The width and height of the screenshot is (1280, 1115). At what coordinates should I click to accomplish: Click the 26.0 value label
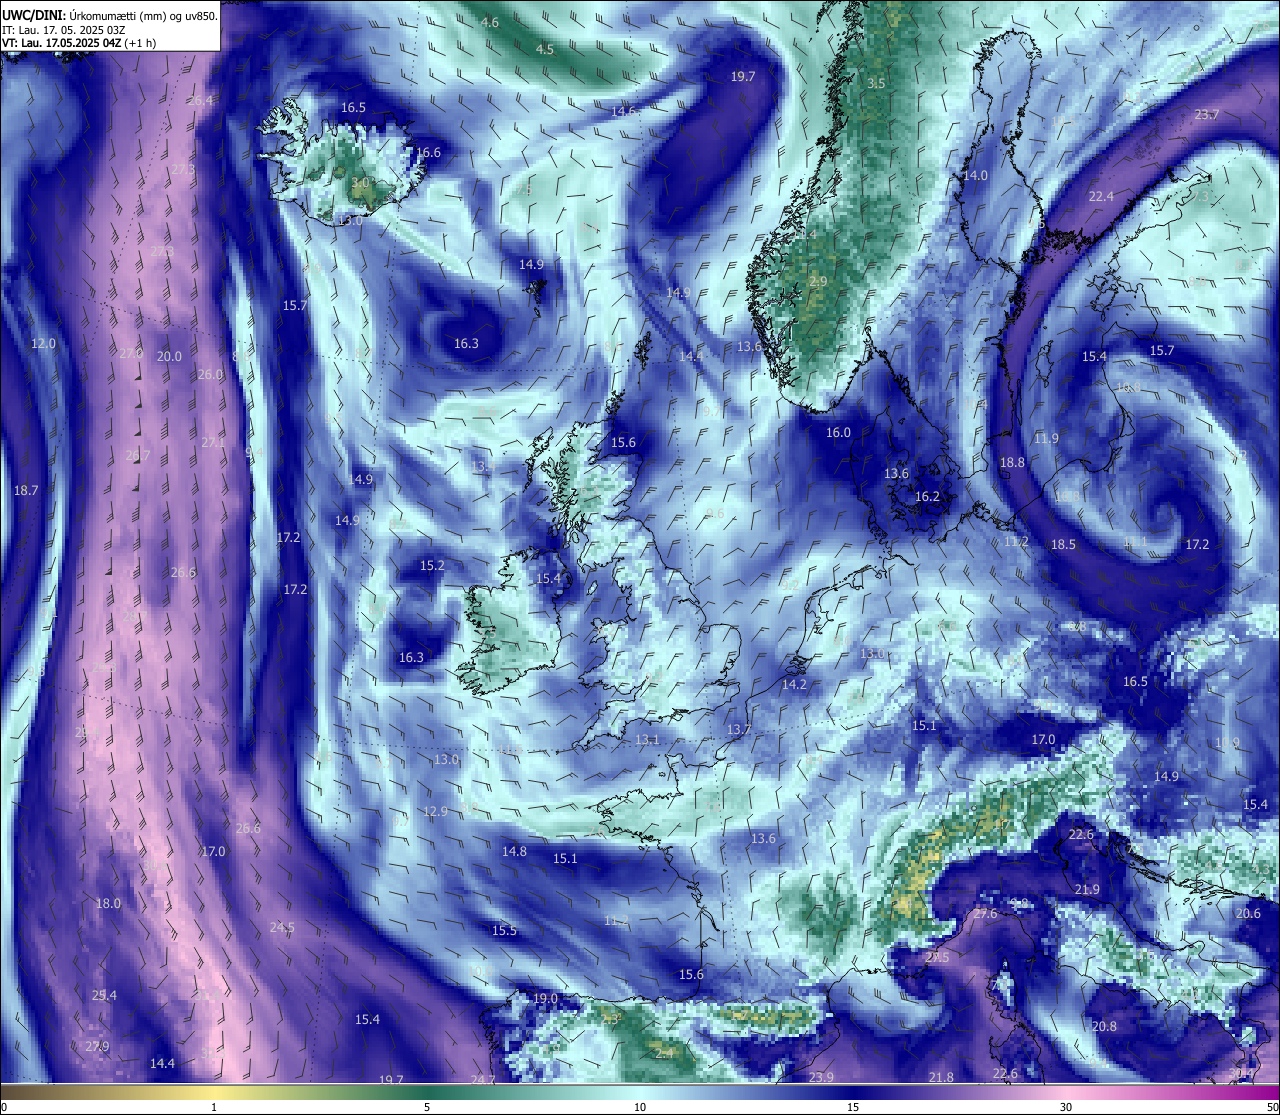tap(210, 374)
